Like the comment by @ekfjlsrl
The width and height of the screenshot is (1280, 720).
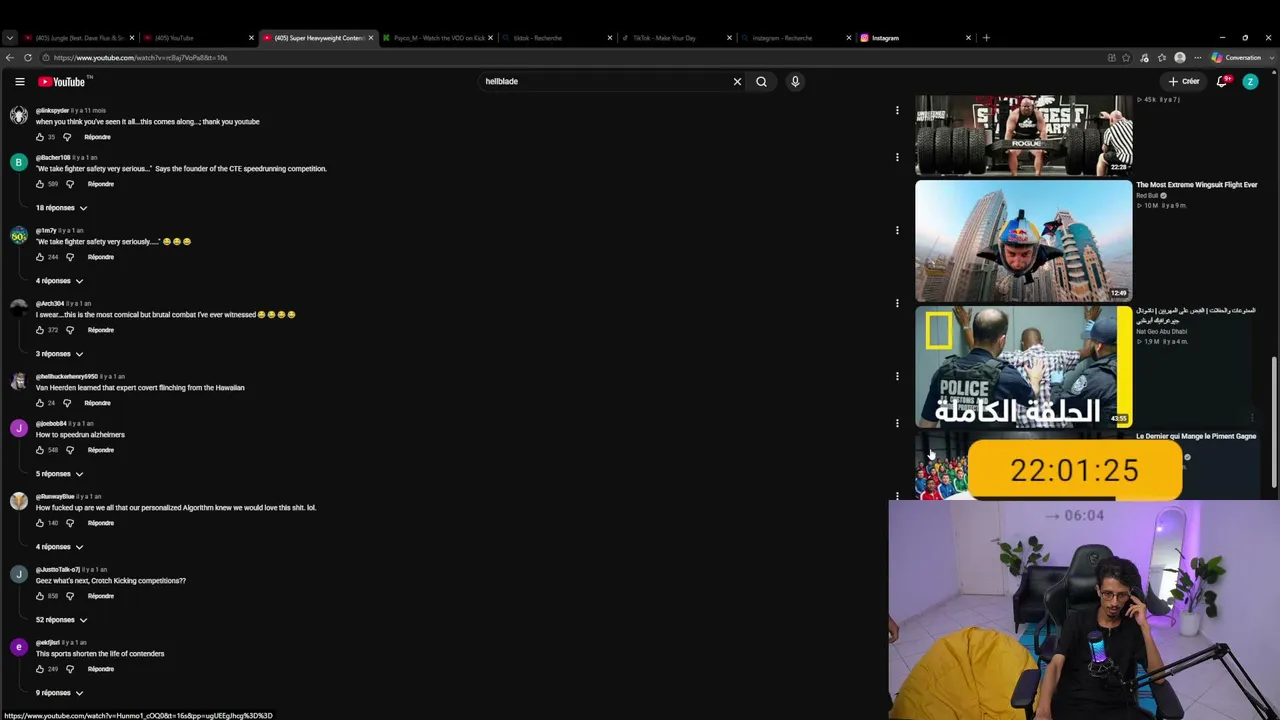coord(40,669)
